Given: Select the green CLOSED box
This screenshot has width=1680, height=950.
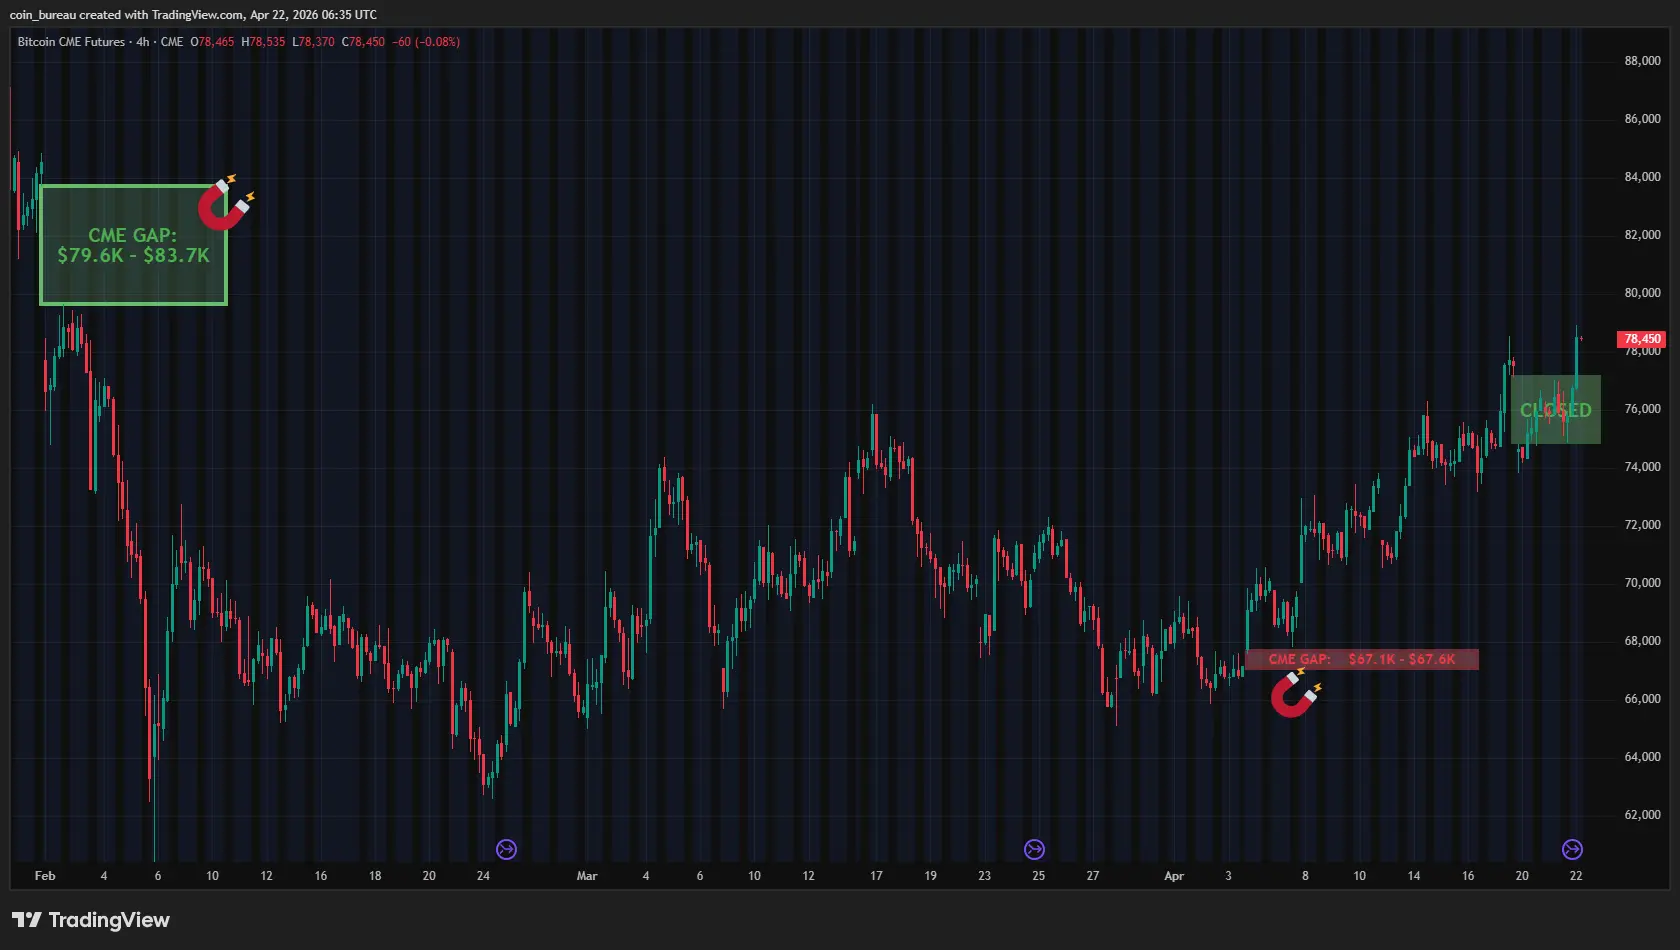Looking at the screenshot, I should coord(1556,410).
